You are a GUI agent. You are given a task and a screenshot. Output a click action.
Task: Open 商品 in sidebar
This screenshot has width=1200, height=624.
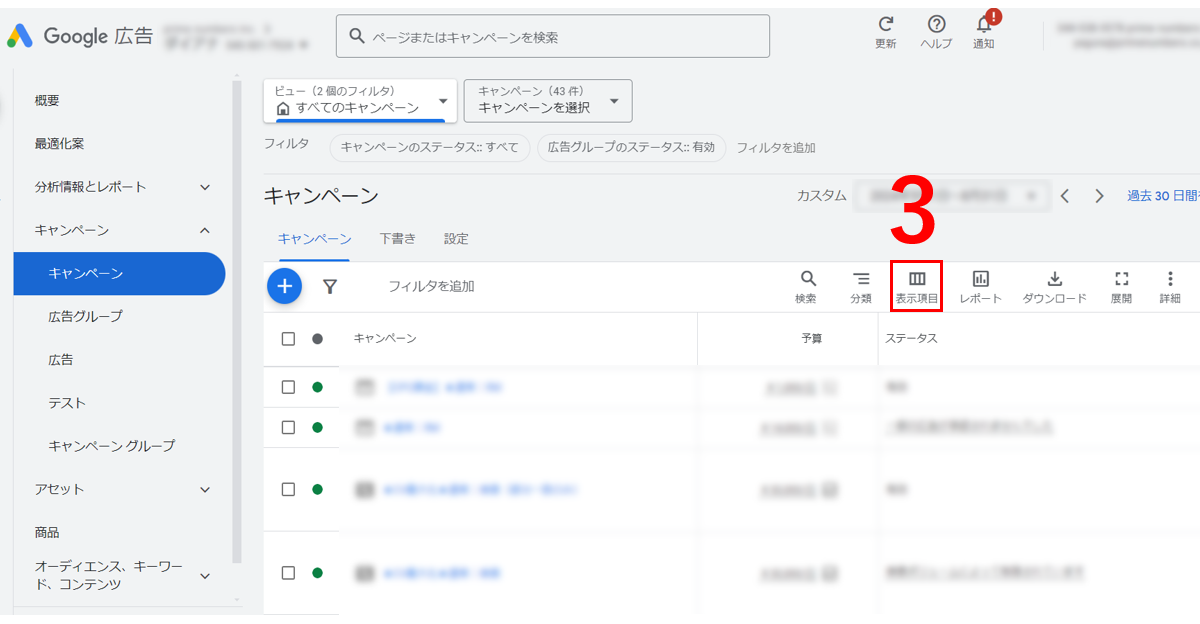tap(47, 532)
